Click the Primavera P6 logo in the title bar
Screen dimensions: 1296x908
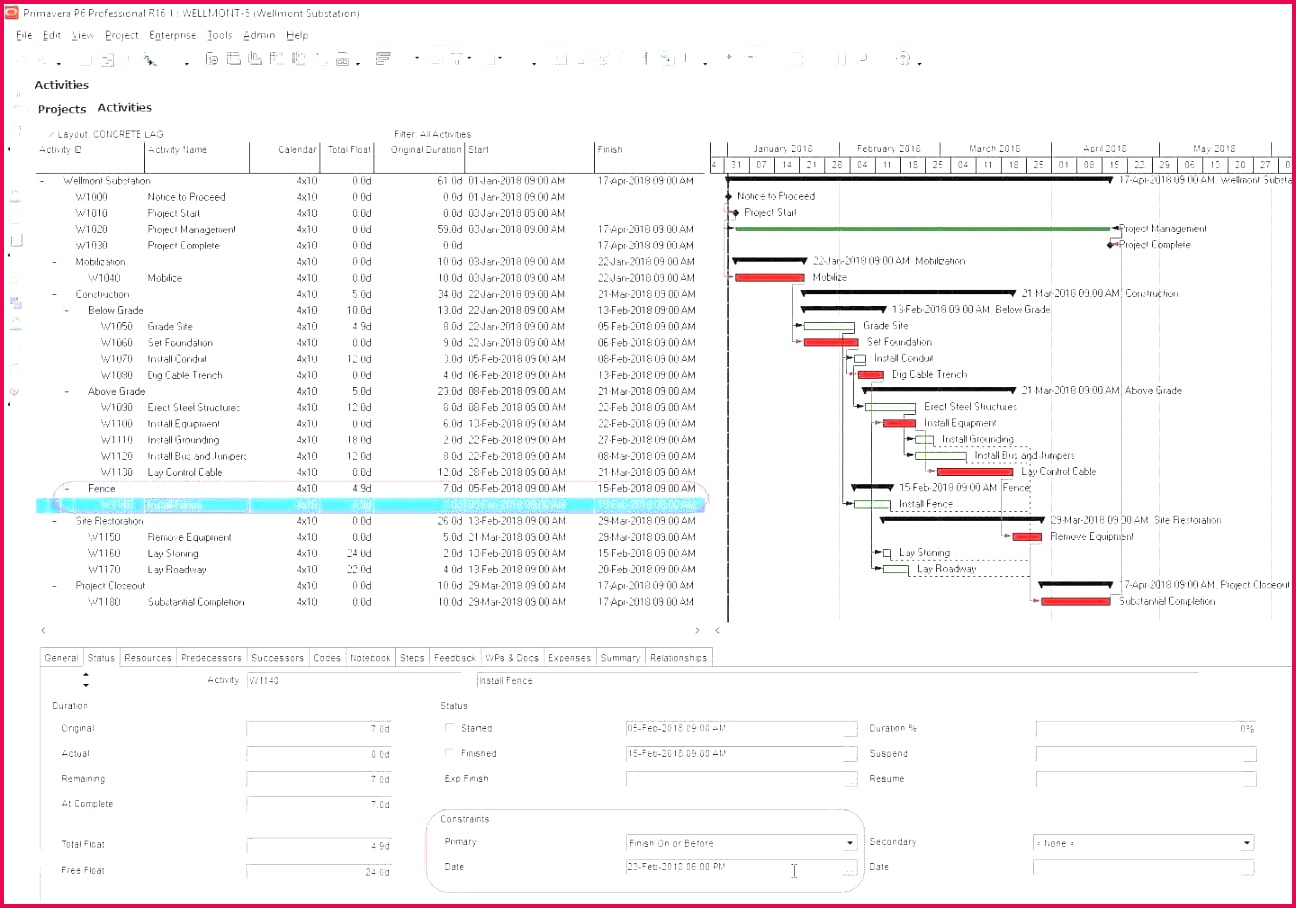[11, 13]
